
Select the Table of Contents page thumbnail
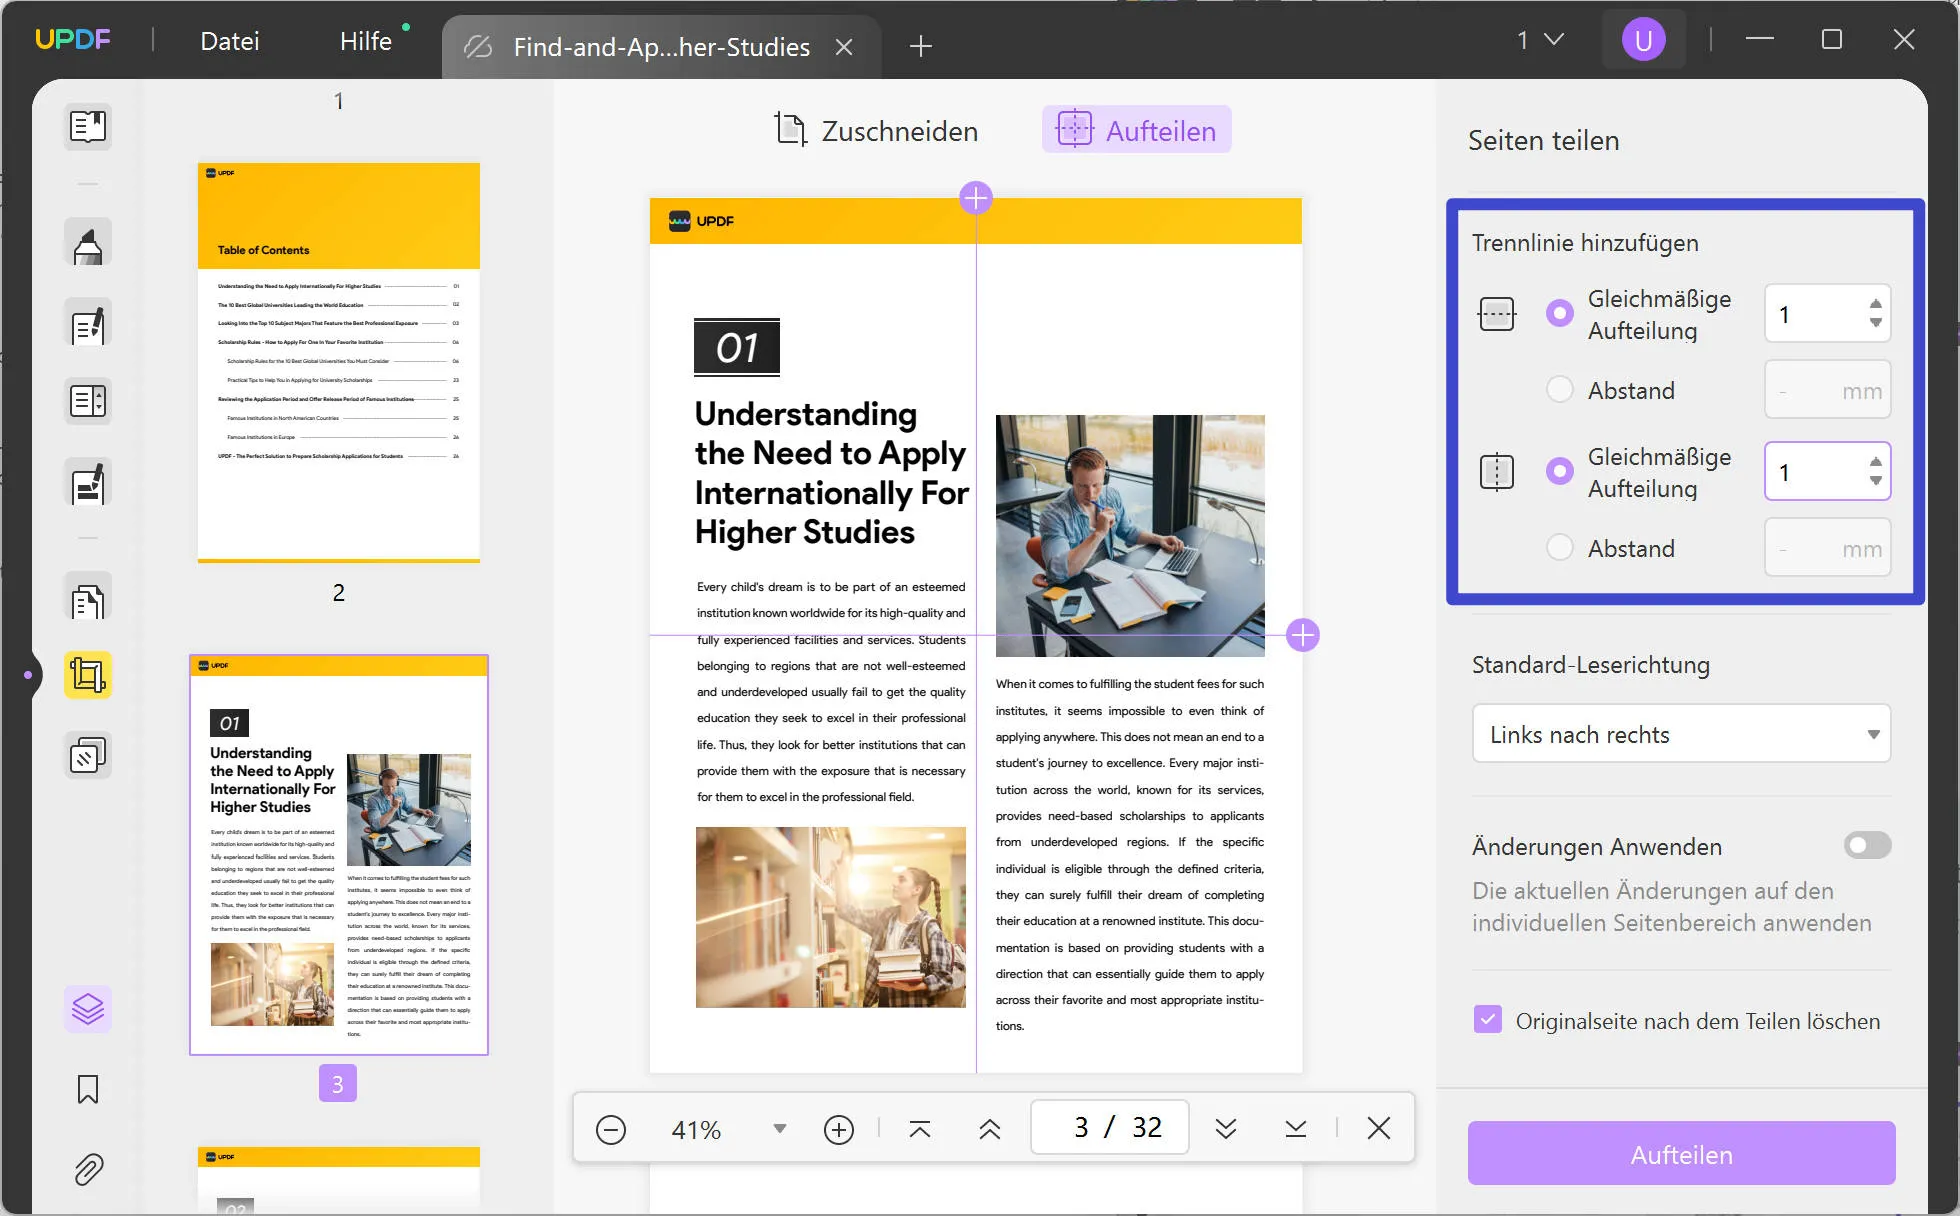pyautogui.click(x=339, y=362)
